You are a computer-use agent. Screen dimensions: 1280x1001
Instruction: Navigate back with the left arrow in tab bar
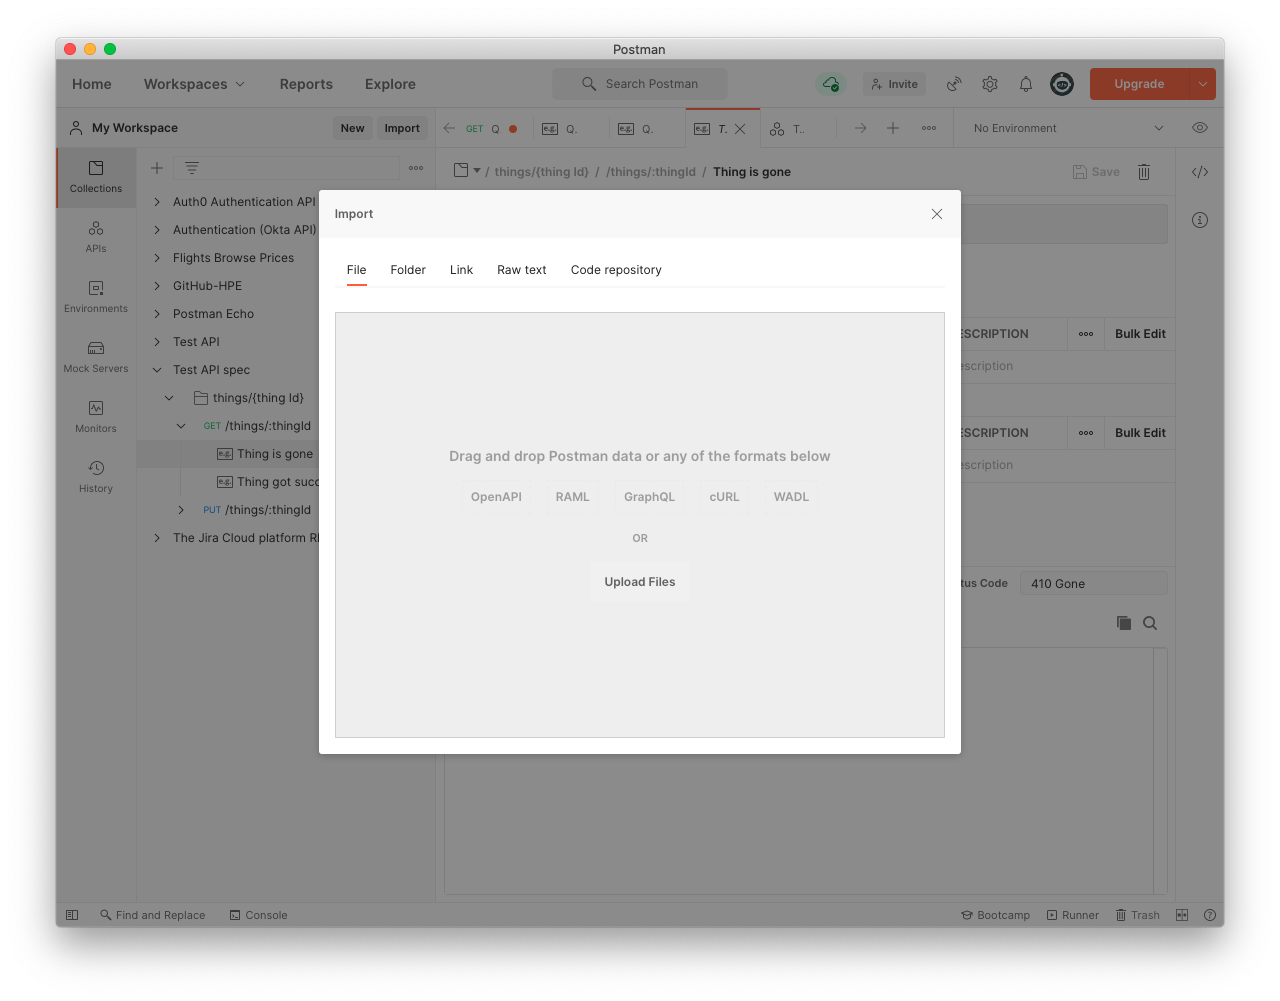[449, 128]
